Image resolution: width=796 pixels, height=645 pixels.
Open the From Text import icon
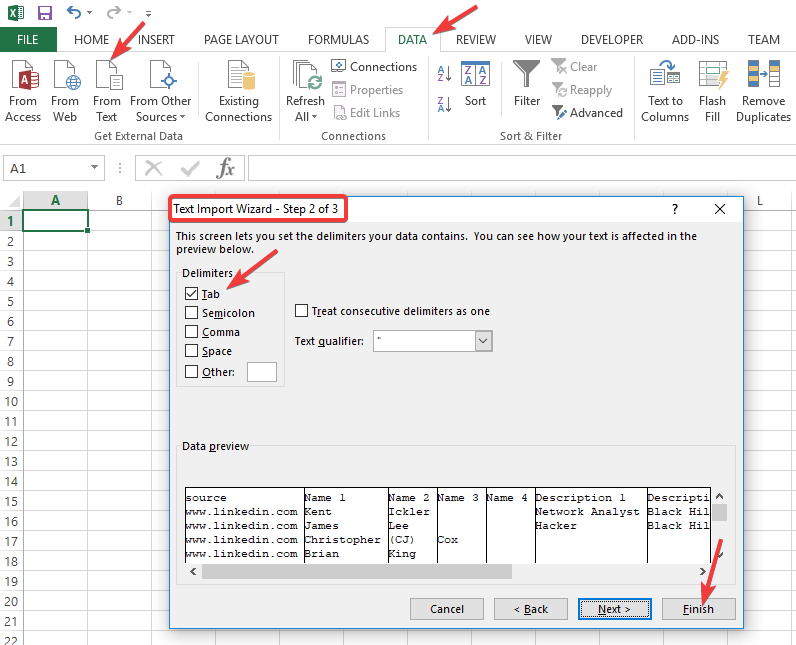coord(107,77)
